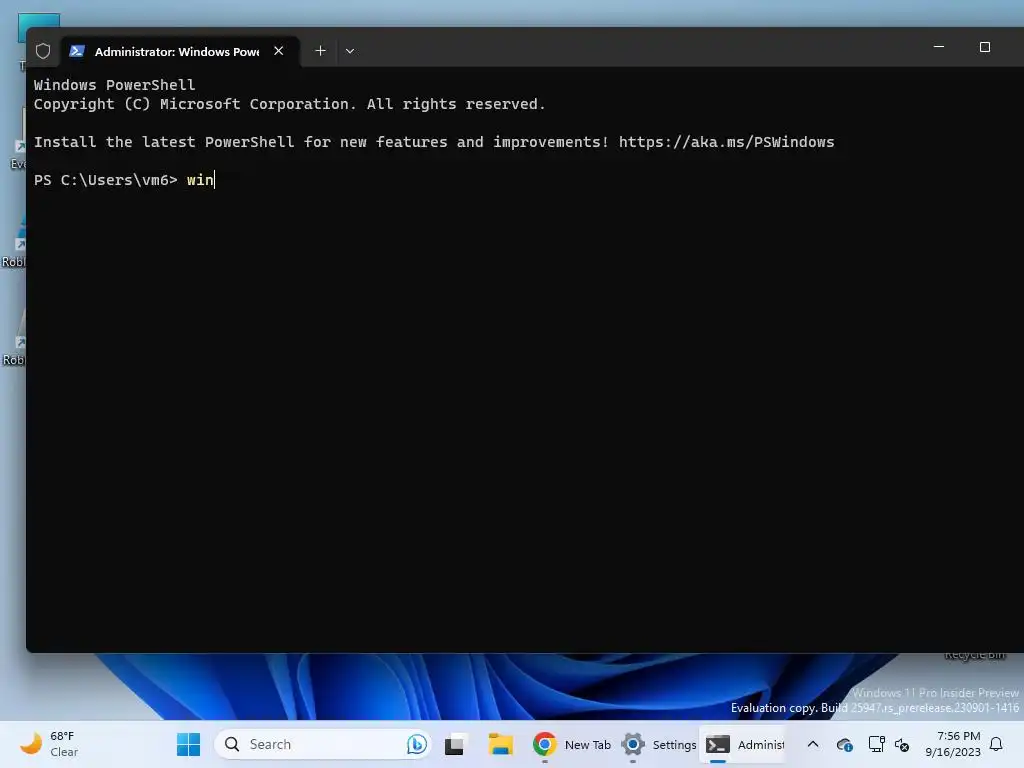Maximize the terminal window
1024x768 pixels.
tap(985, 47)
